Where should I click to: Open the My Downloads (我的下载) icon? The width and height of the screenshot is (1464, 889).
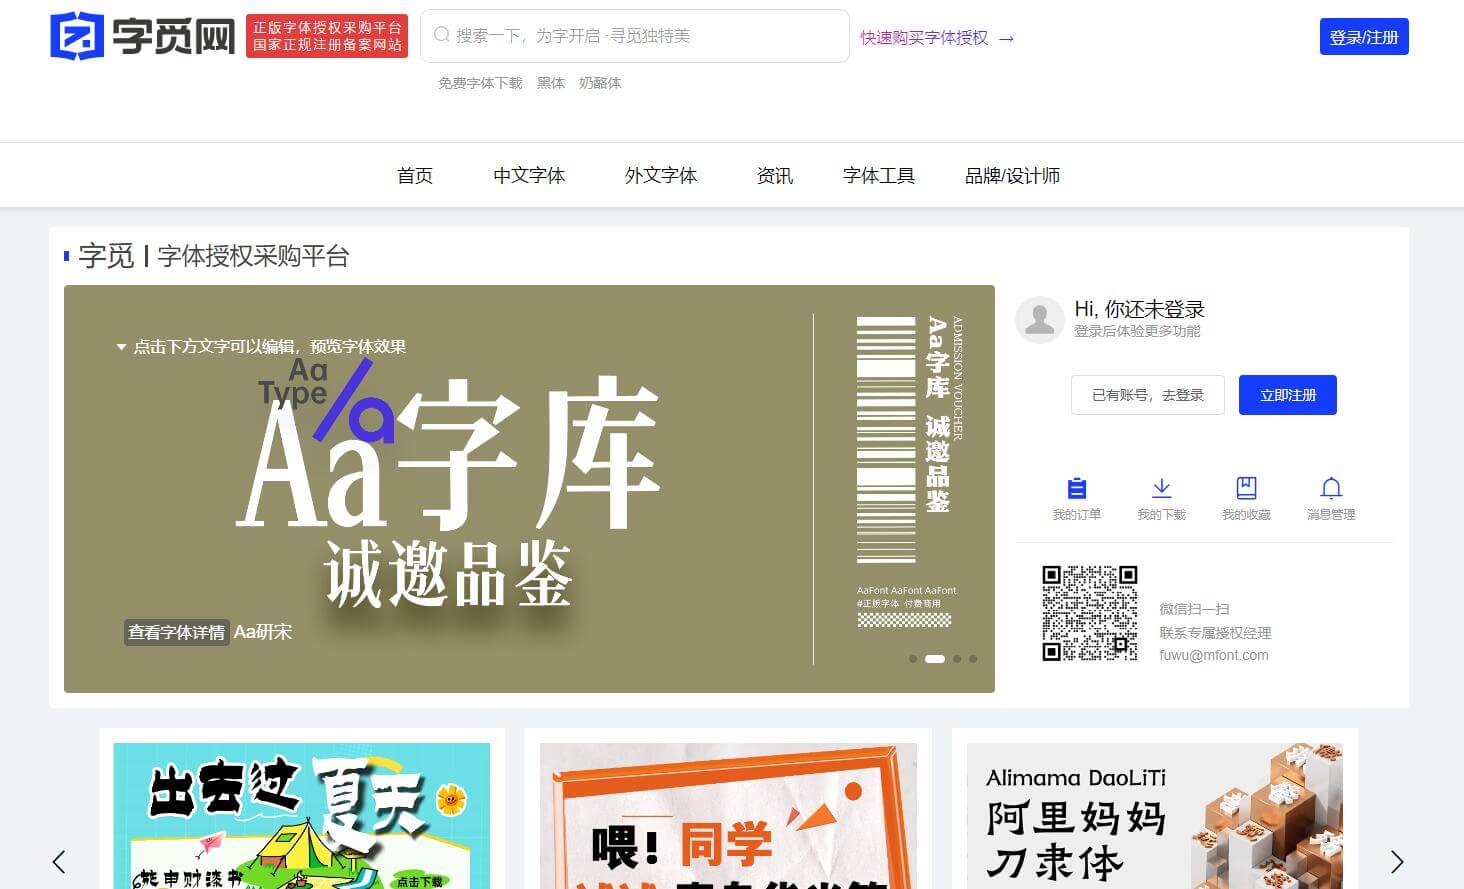[1161, 488]
